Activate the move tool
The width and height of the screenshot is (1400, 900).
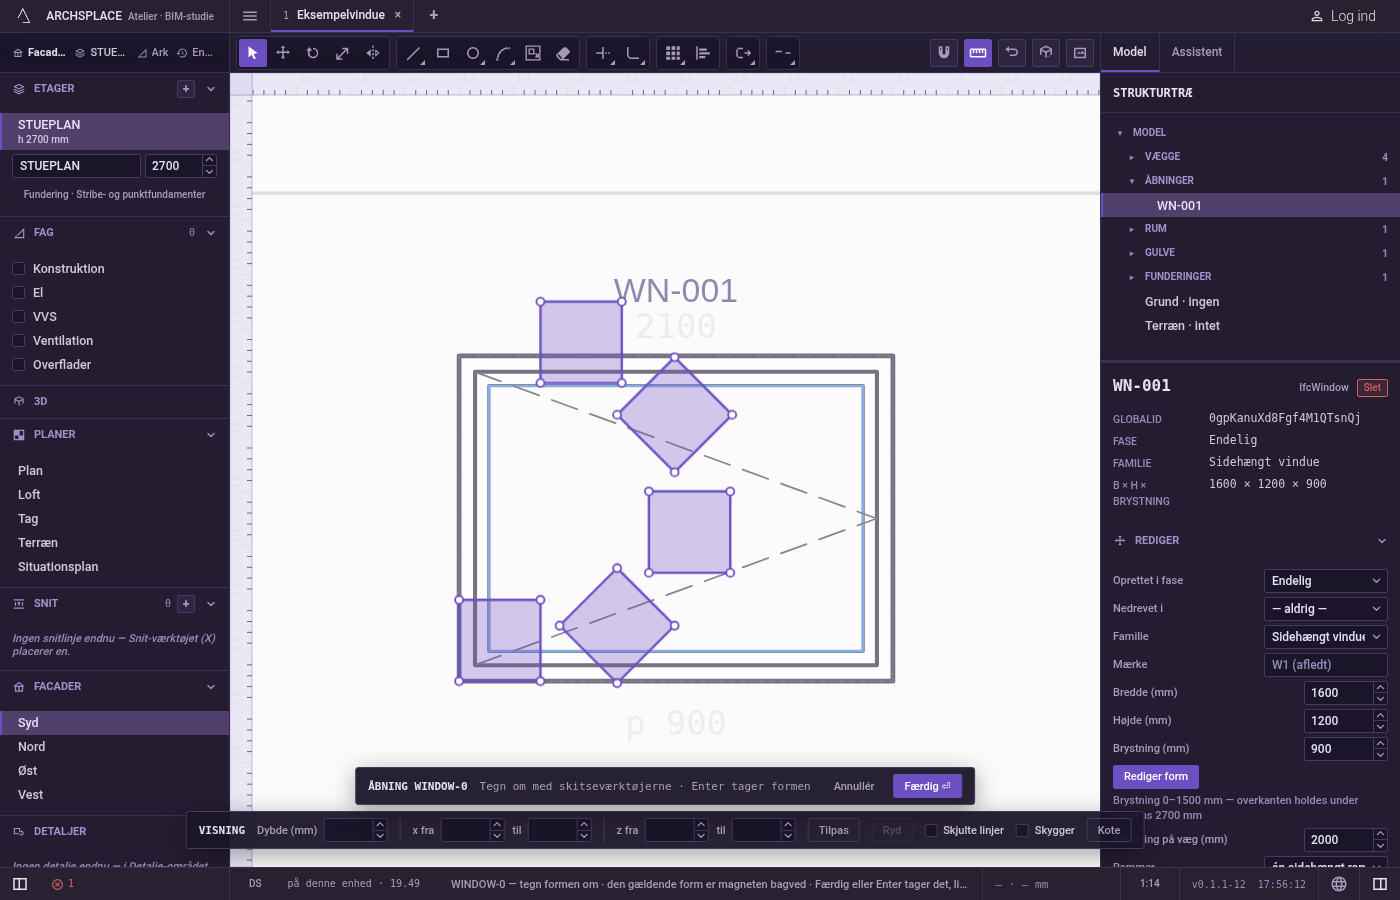(x=283, y=53)
